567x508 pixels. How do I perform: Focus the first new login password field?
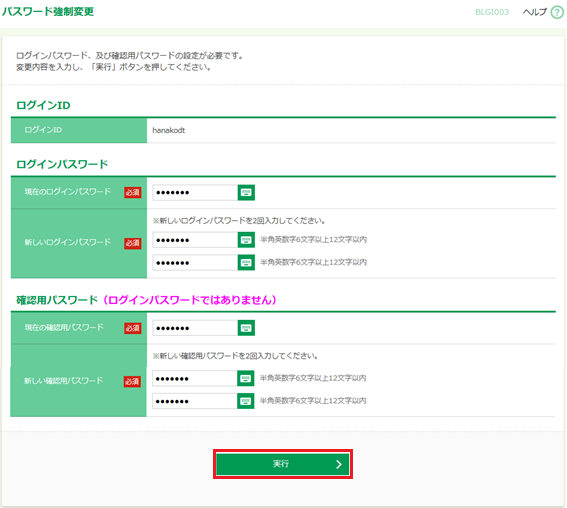tap(195, 240)
